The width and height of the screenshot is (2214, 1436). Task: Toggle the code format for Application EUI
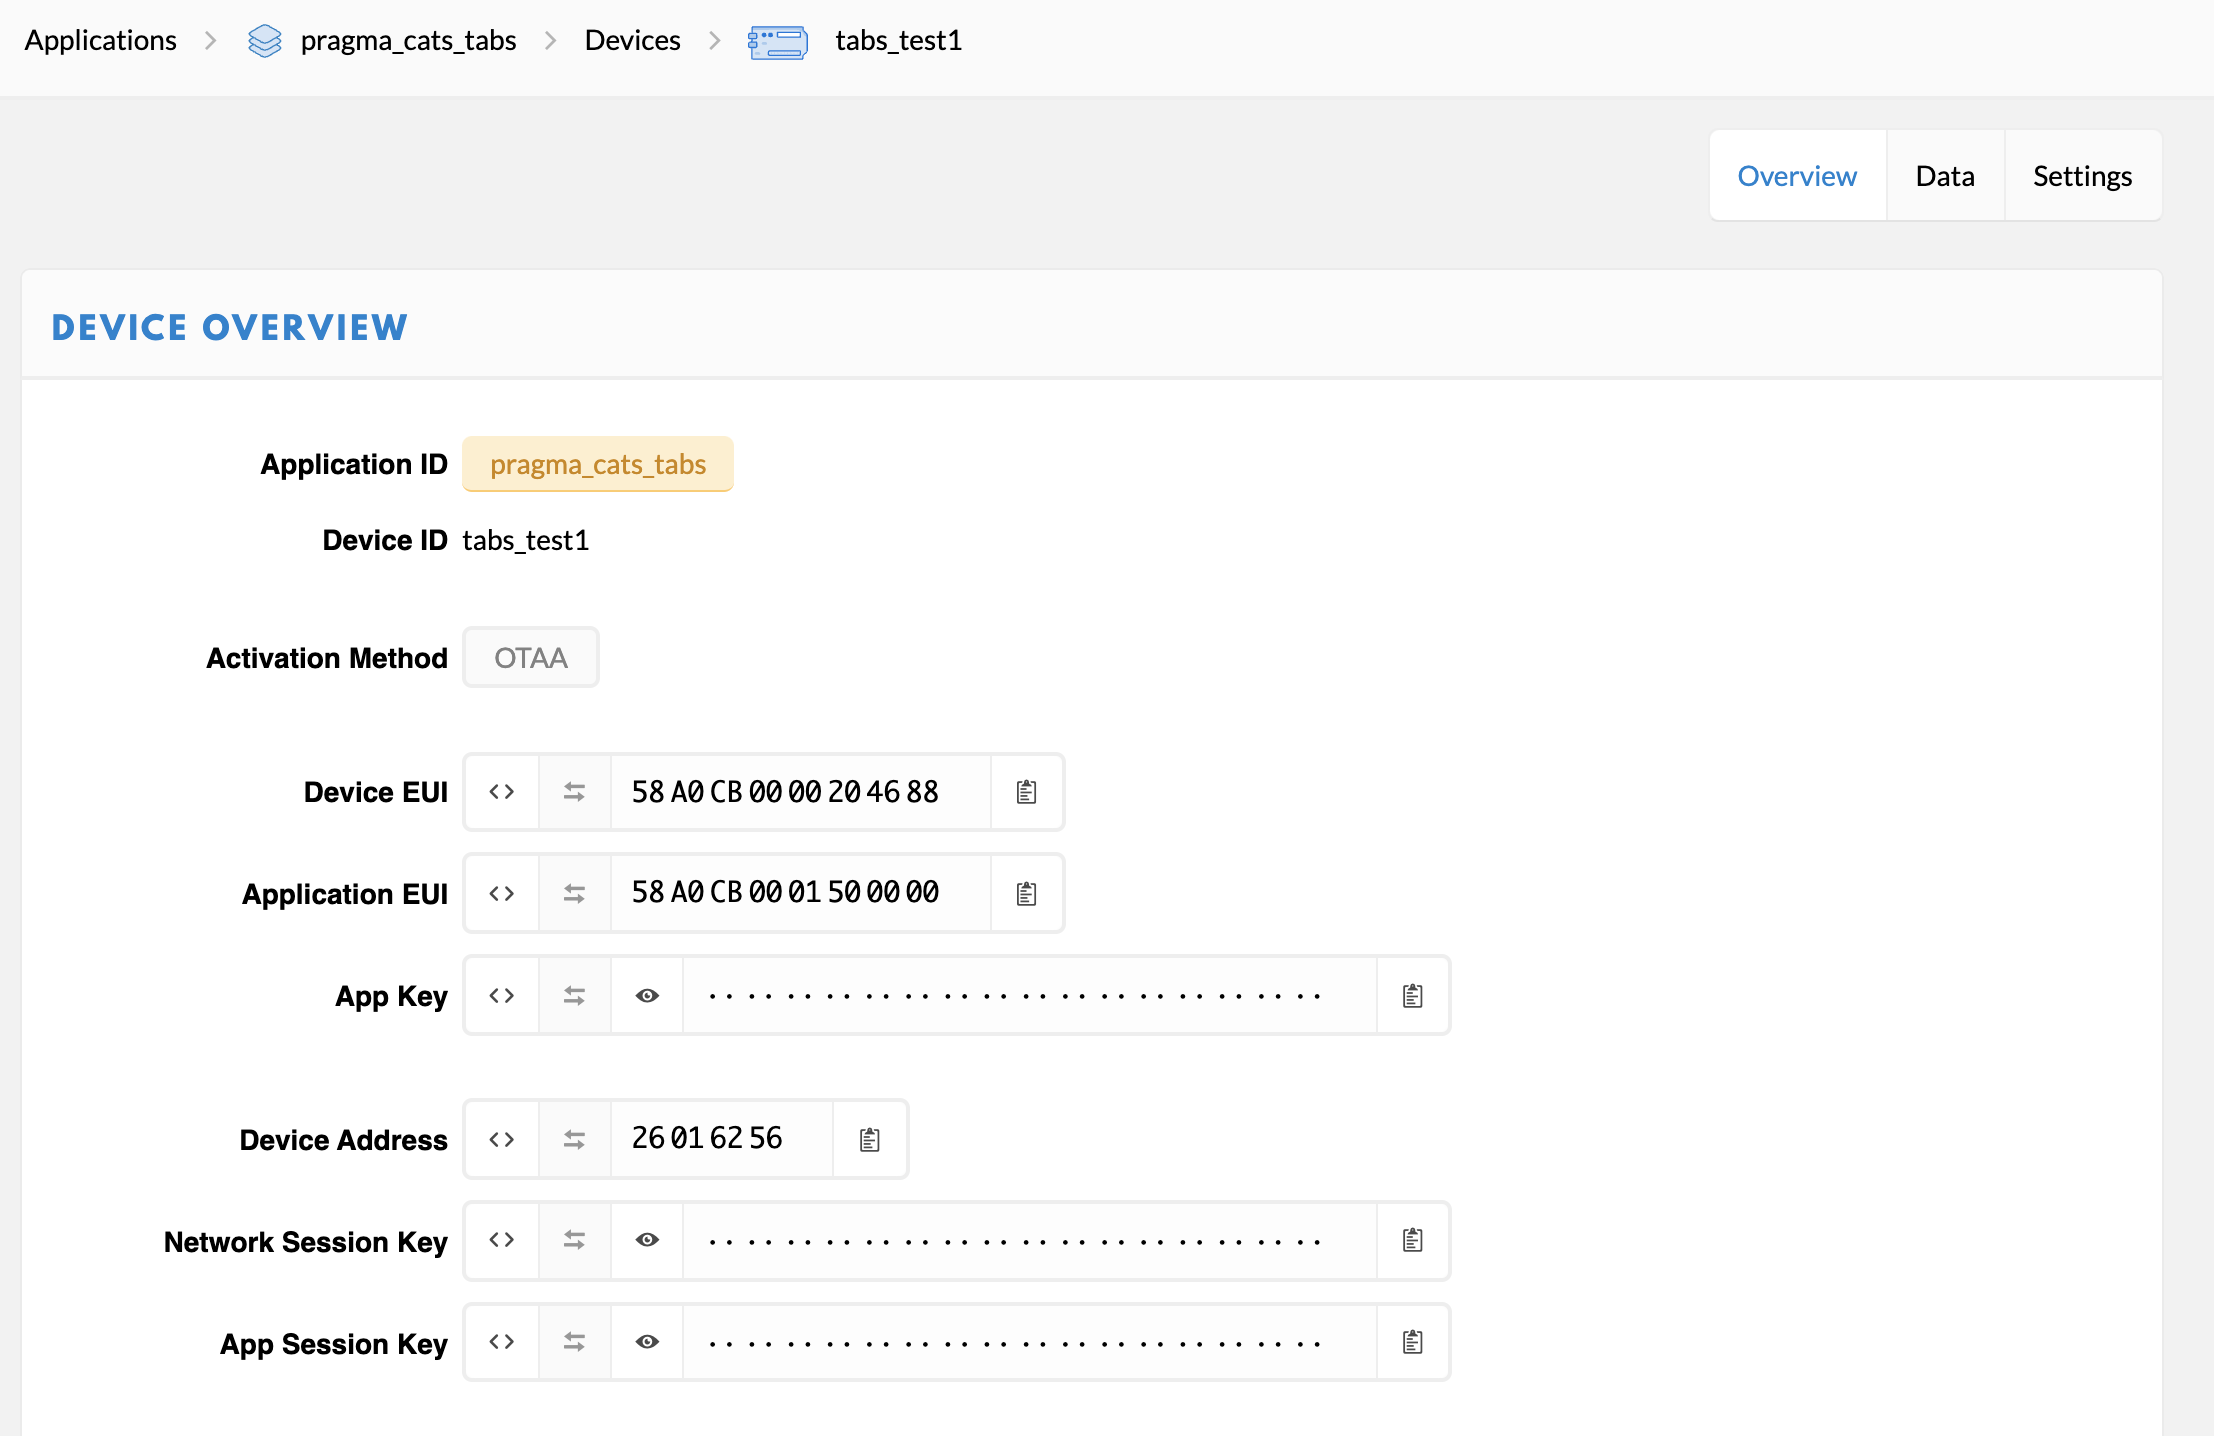point(502,894)
